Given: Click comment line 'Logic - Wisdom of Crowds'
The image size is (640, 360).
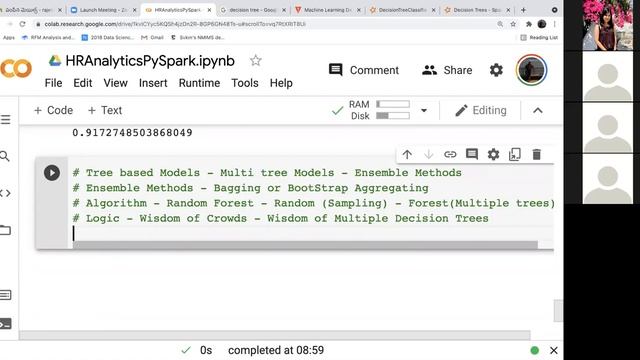Looking at the screenshot, I should tap(280, 218).
